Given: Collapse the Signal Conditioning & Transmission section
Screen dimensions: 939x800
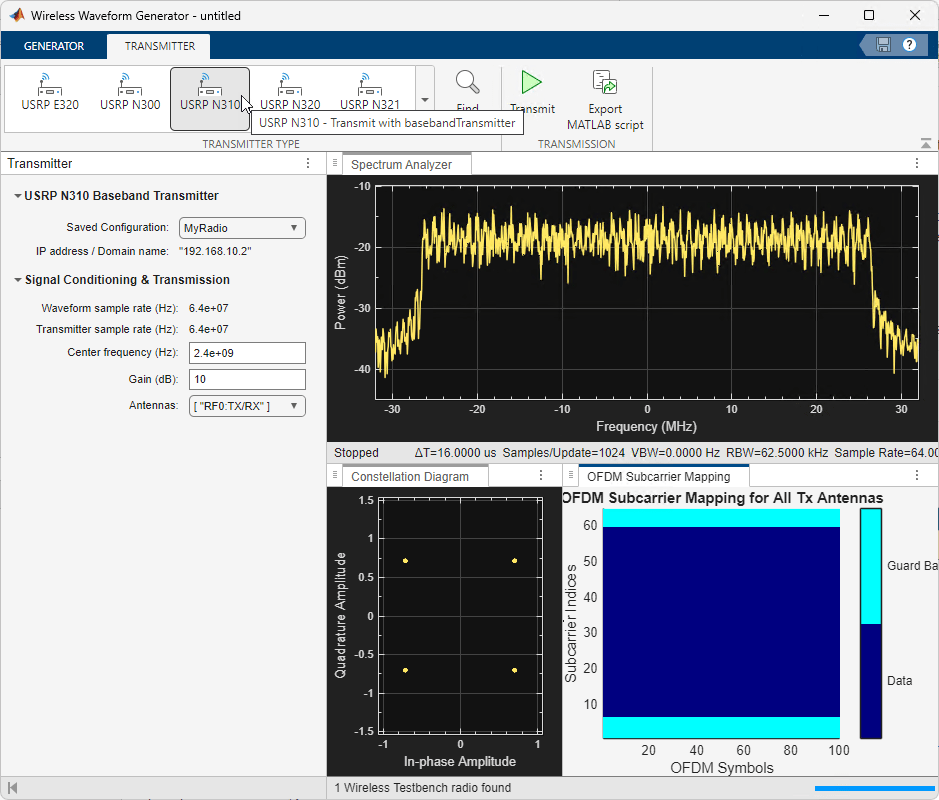Looking at the screenshot, I should coord(16,279).
